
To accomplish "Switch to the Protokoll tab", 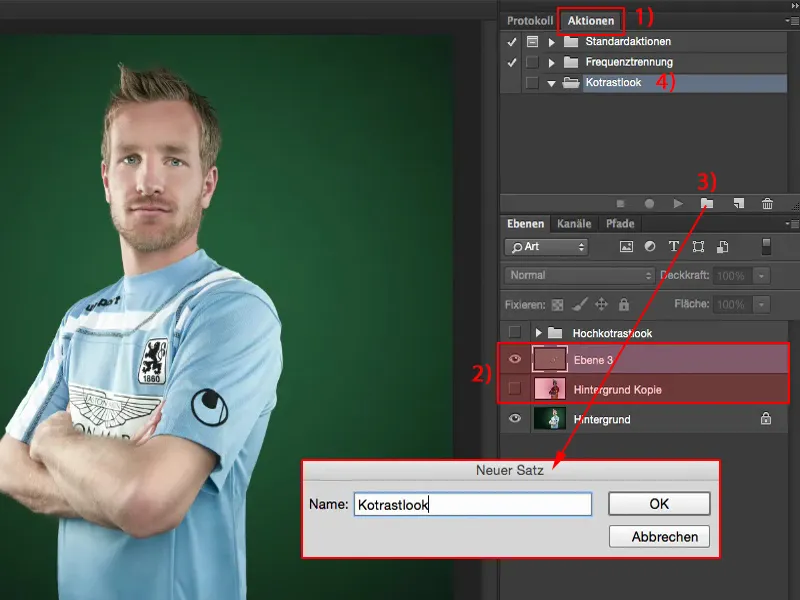I will click(530, 21).
